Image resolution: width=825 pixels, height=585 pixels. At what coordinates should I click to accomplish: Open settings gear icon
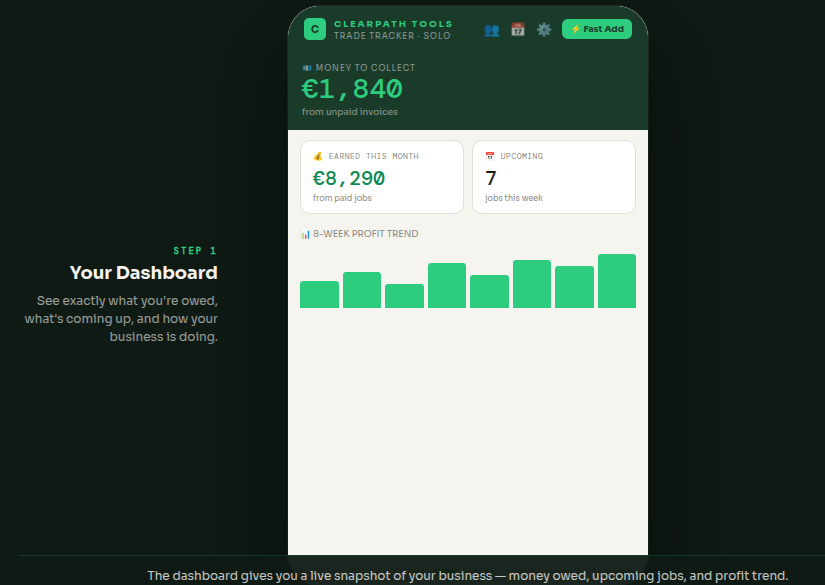click(x=544, y=29)
